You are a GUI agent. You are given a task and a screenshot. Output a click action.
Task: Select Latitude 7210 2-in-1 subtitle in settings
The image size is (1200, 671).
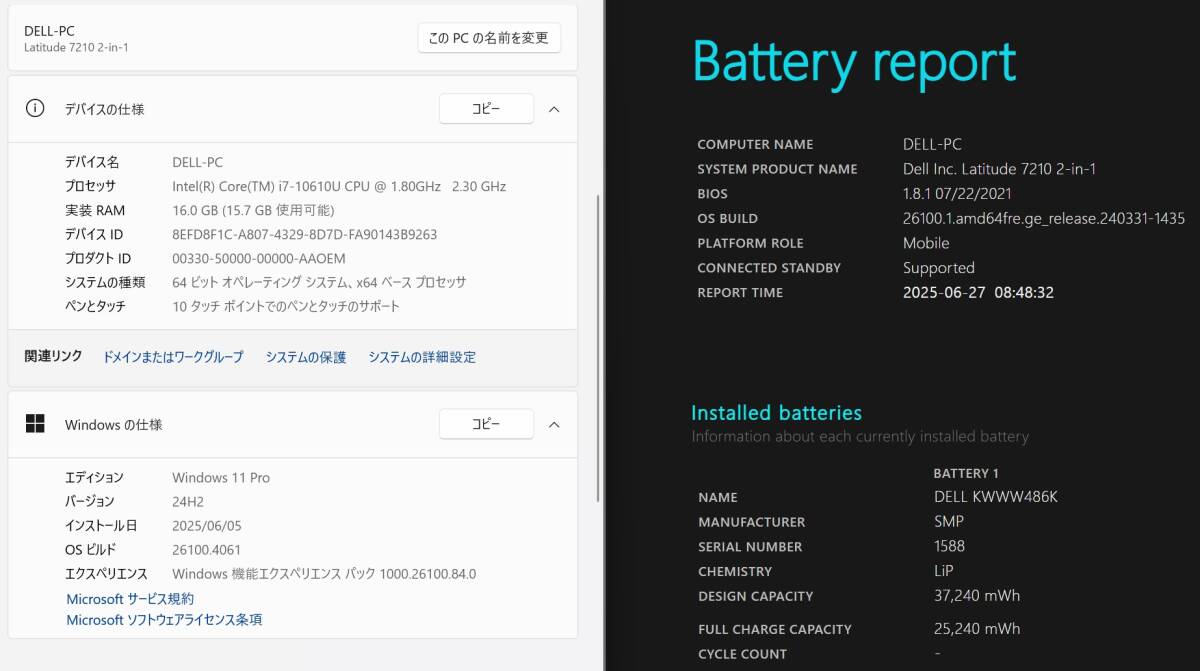point(76,48)
